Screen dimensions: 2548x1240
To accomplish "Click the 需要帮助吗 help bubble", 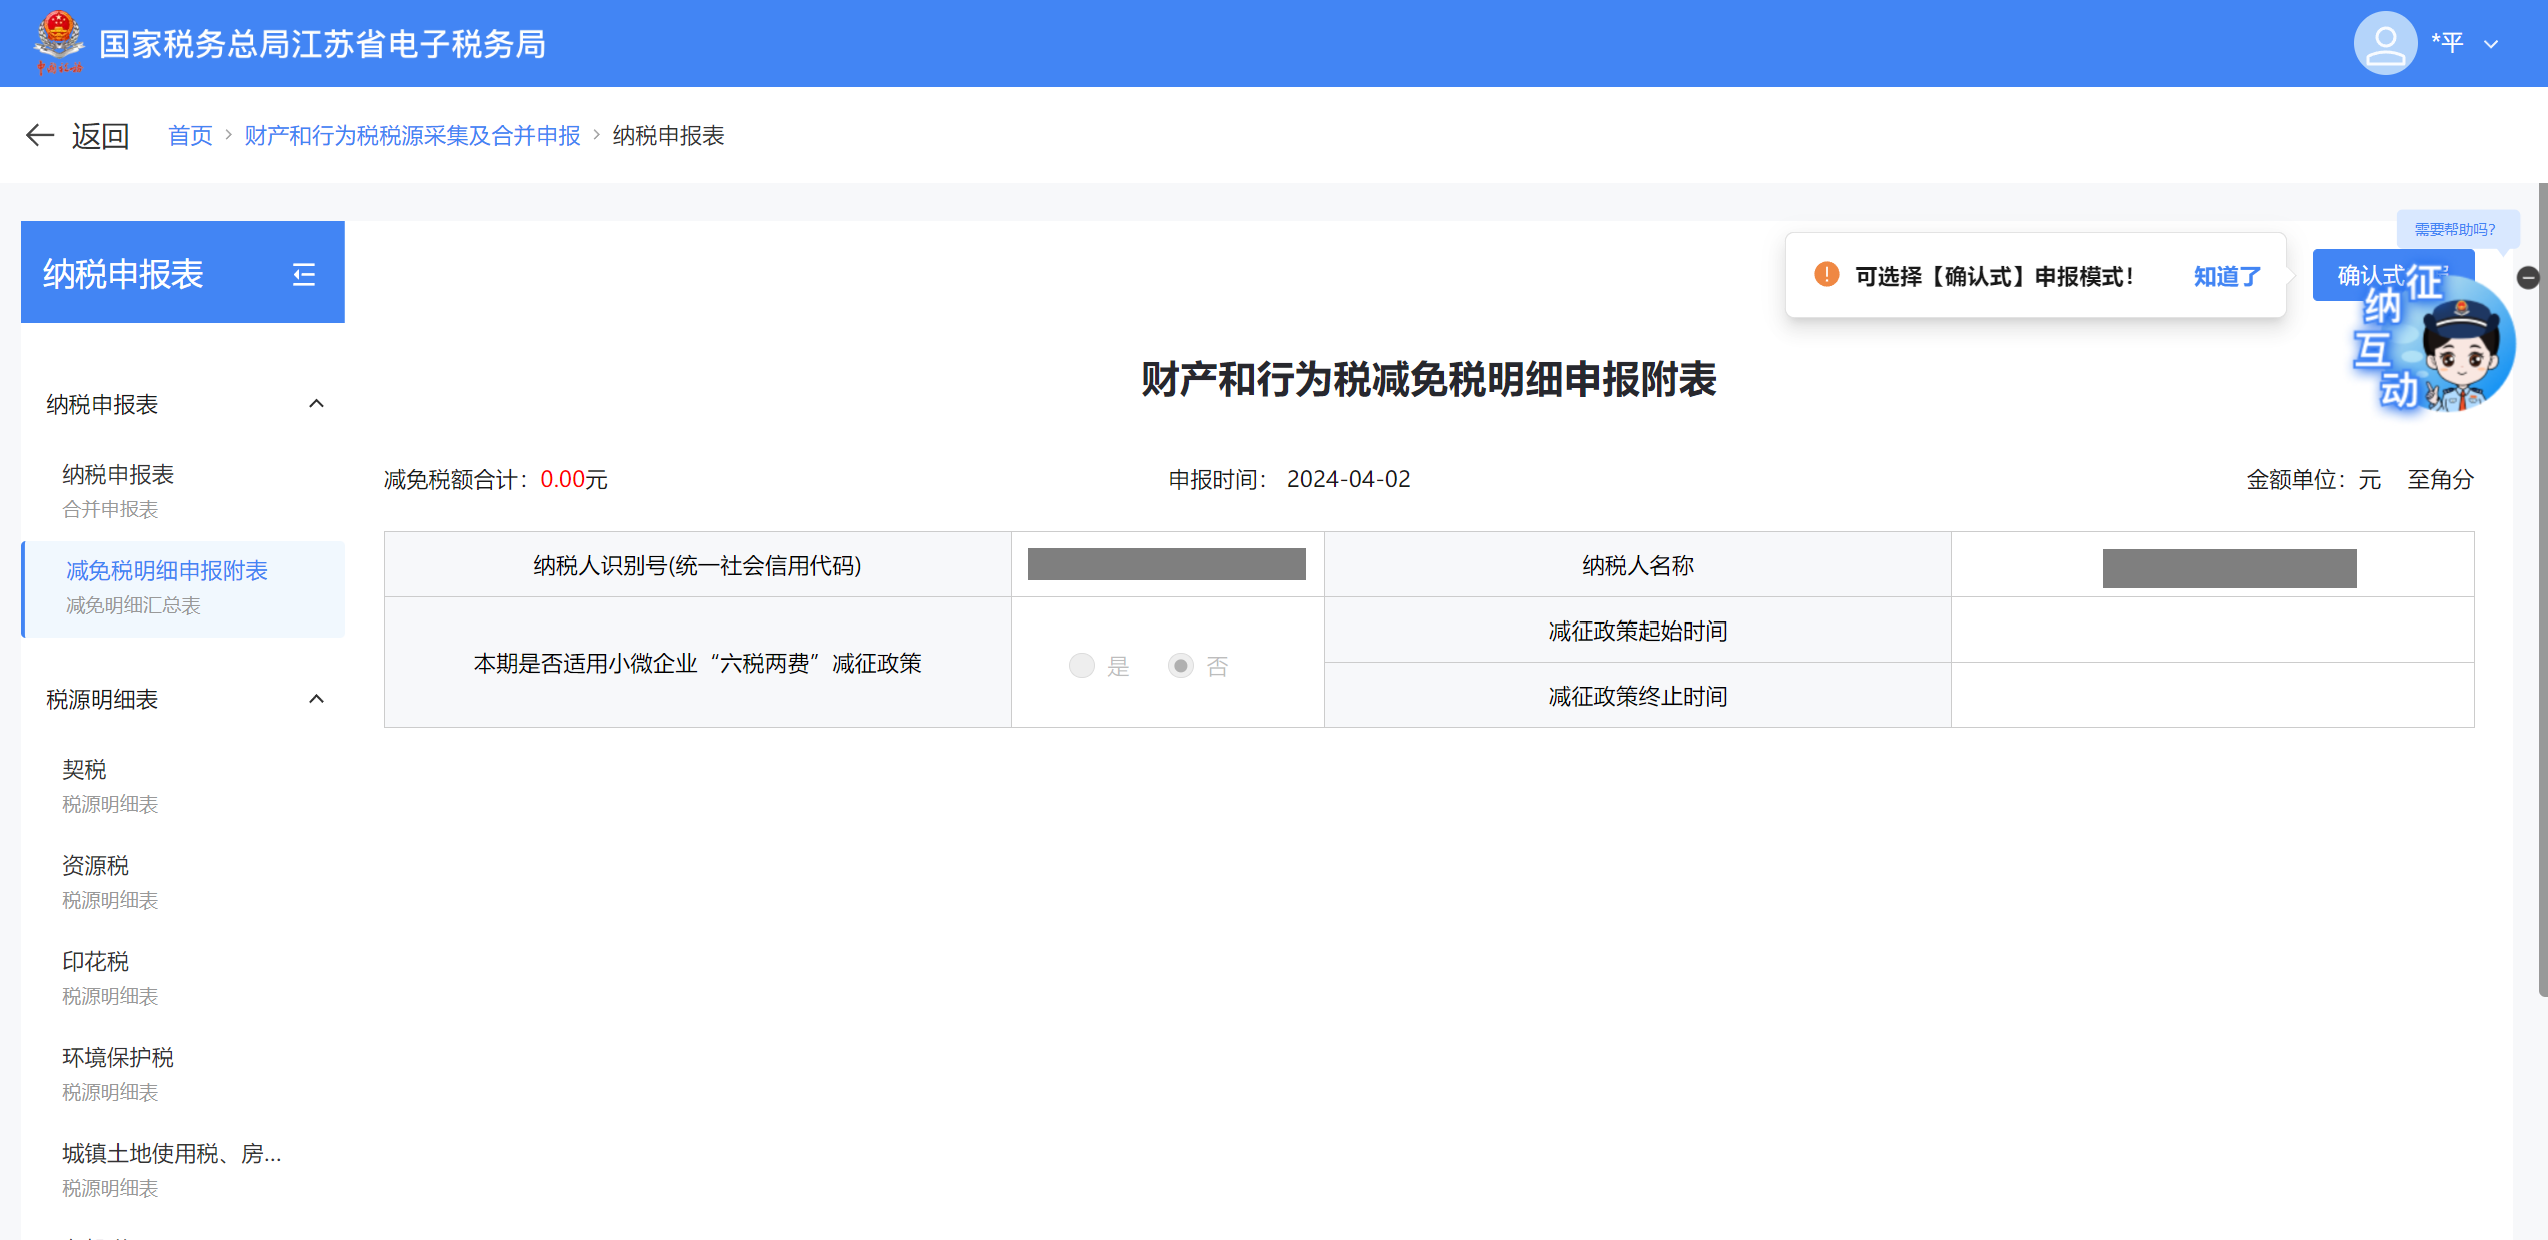I will tap(2455, 229).
